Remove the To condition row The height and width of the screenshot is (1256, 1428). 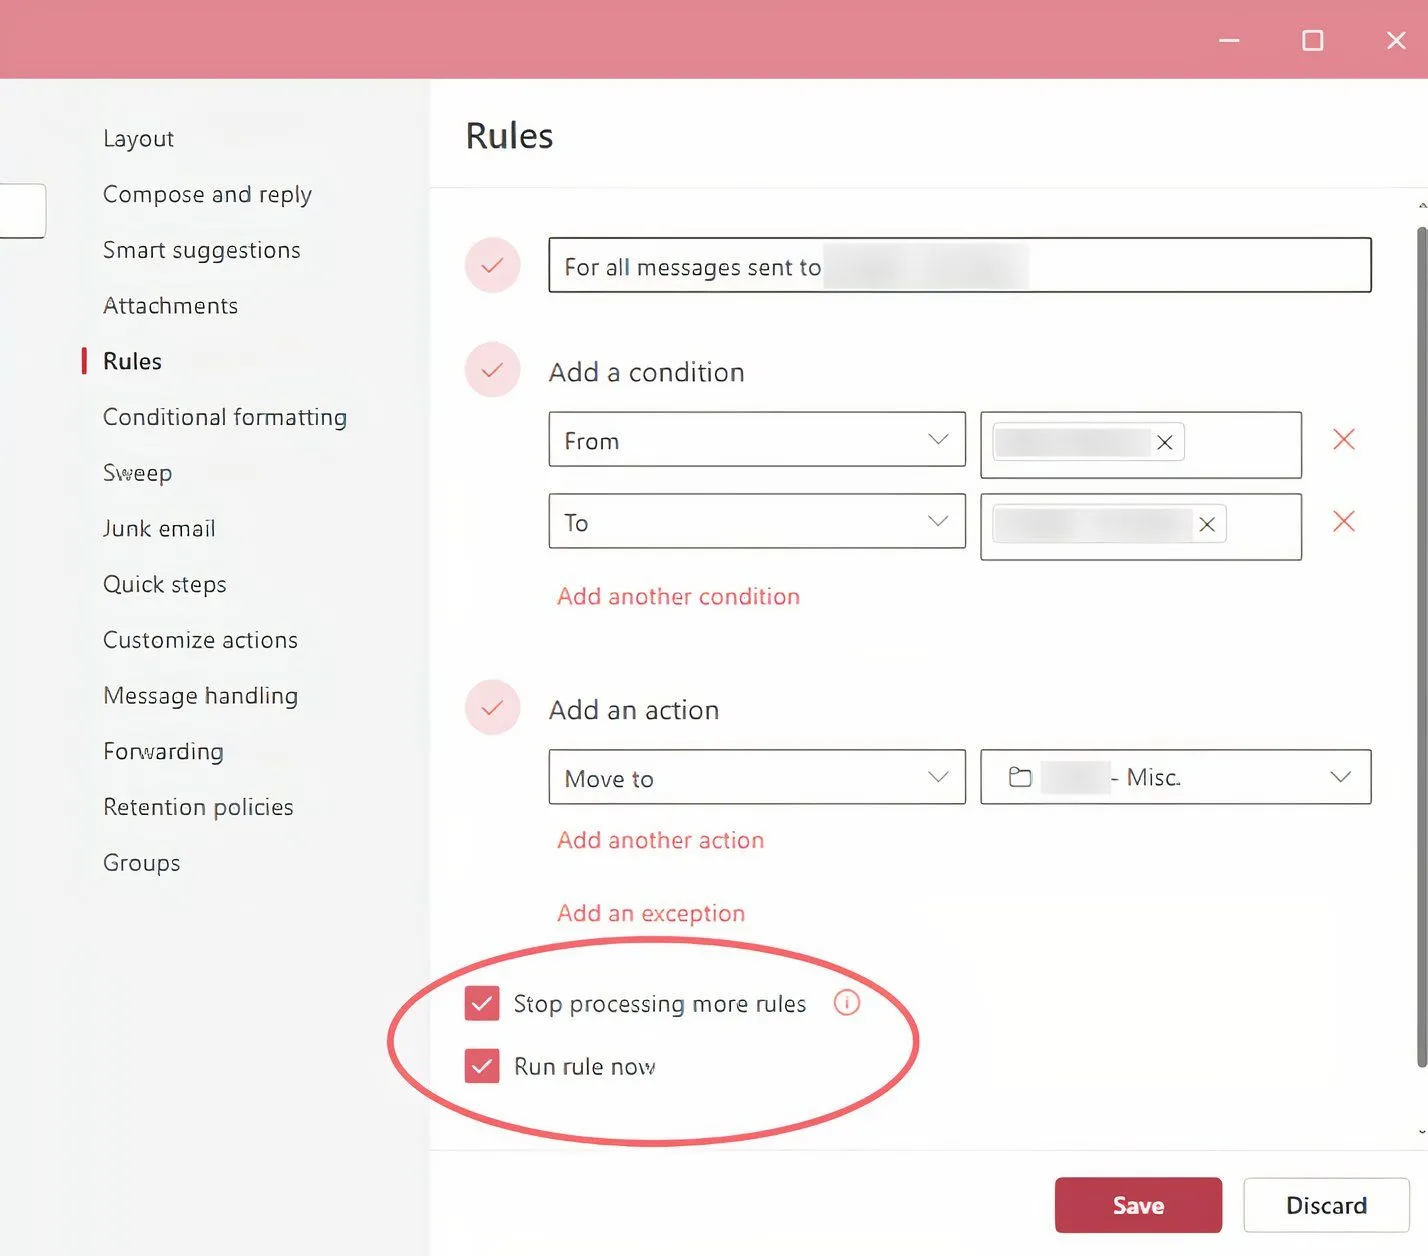pos(1343,521)
